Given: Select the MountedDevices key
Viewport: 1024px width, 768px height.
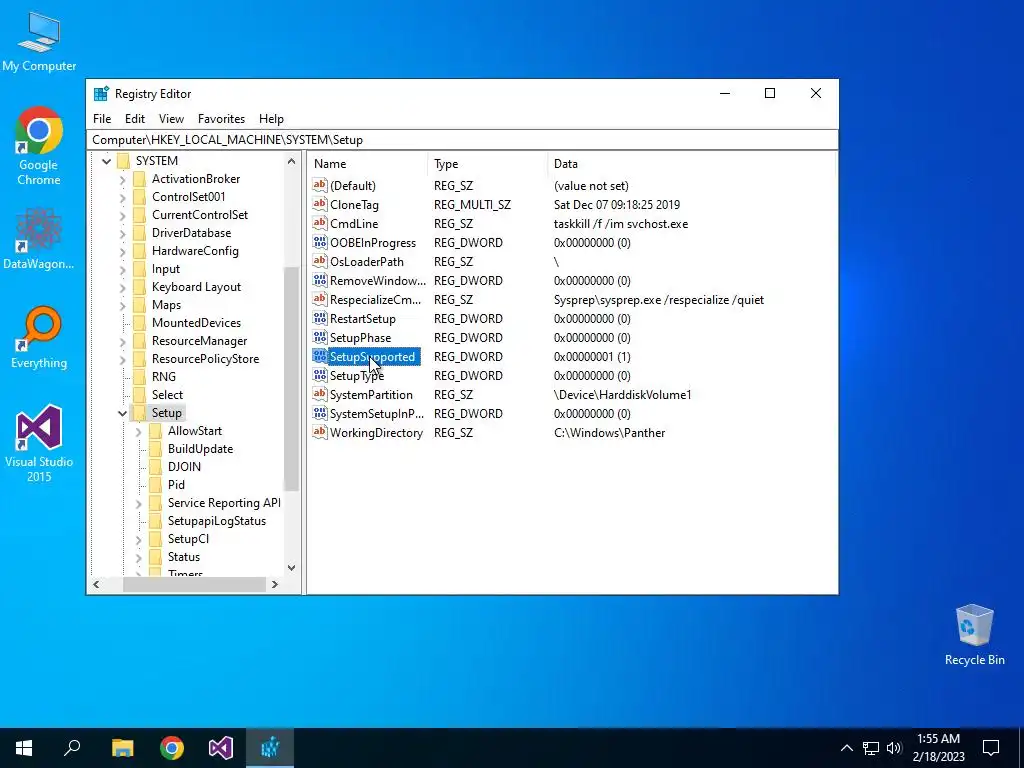Looking at the screenshot, I should click(196, 323).
